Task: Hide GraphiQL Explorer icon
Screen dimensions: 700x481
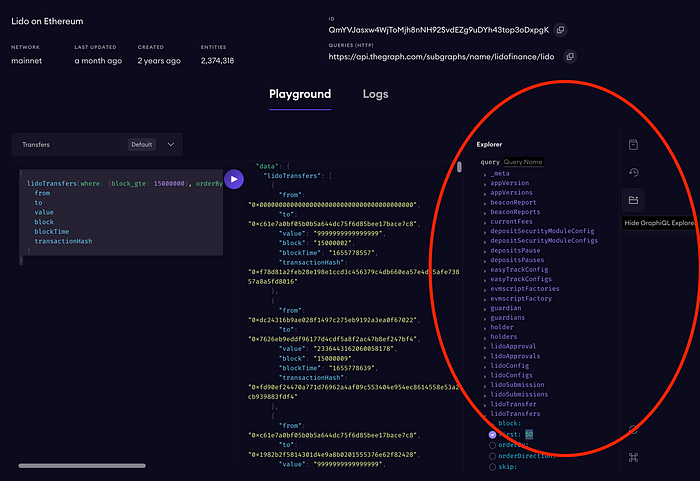Action: (633, 200)
